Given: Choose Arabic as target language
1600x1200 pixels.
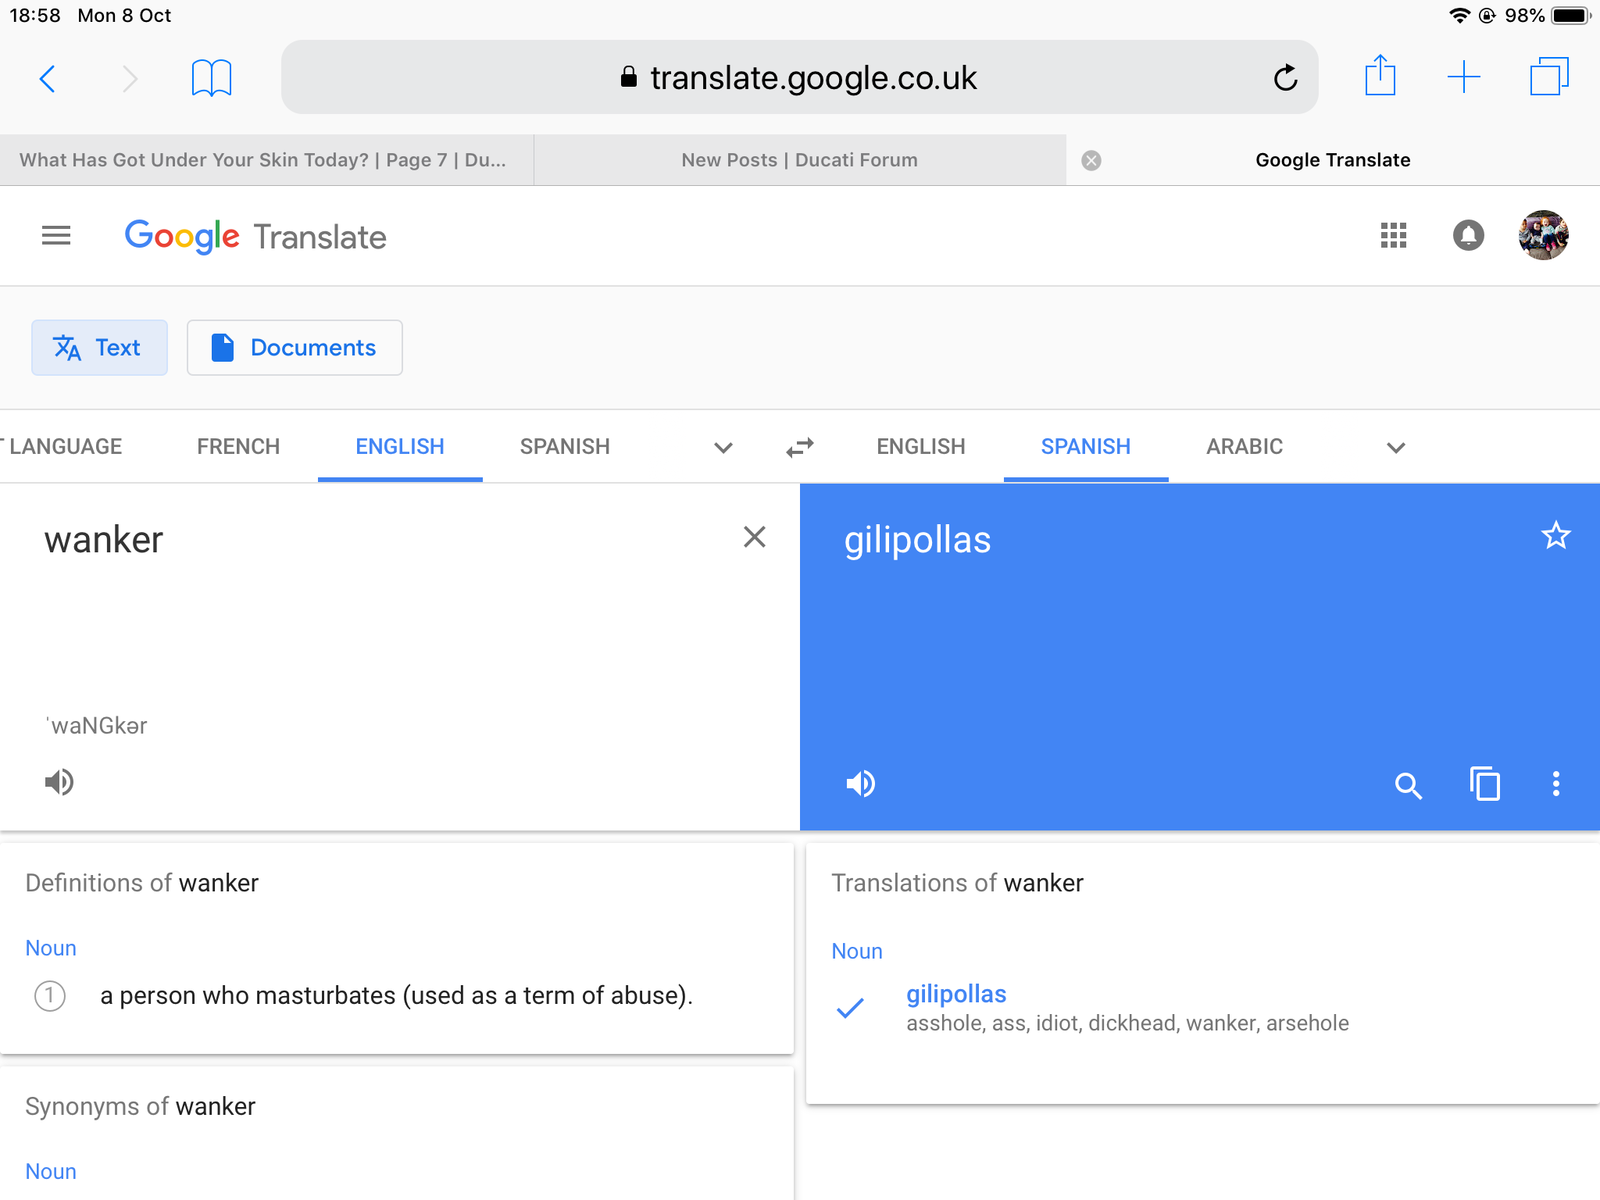Looking at the screenshot, I should click(1244, 447).
